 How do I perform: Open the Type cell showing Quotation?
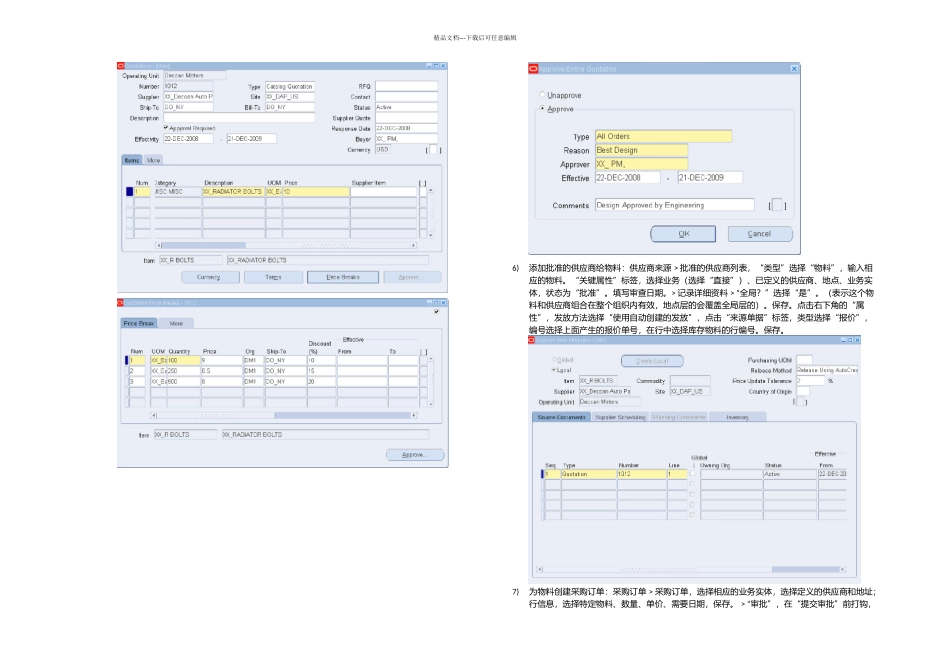[x=588, y=474]
